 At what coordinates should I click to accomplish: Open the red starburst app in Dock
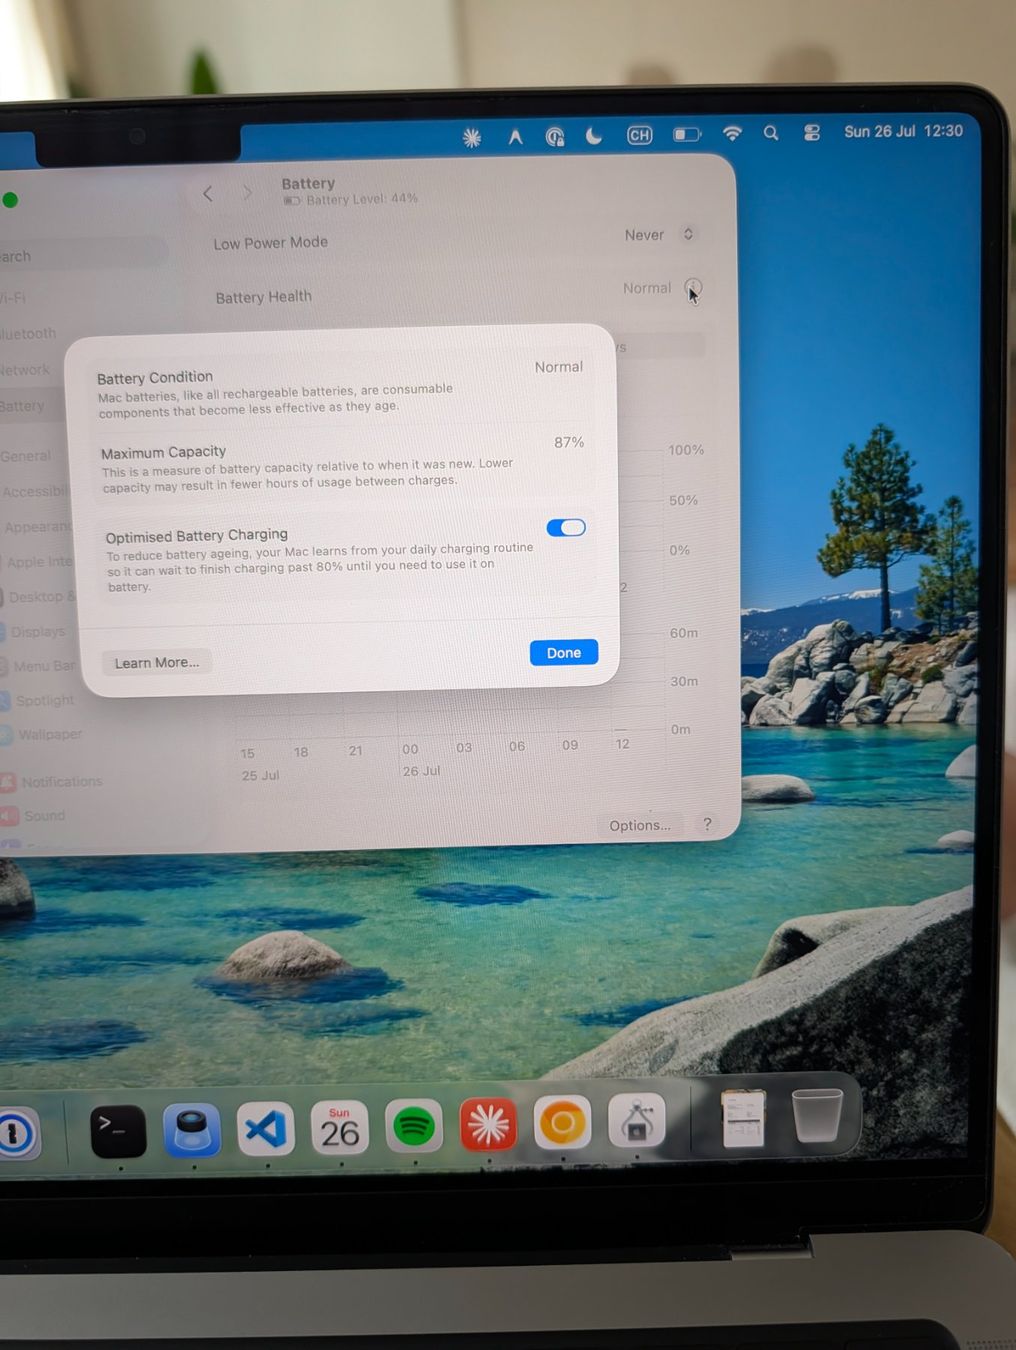488,1125
